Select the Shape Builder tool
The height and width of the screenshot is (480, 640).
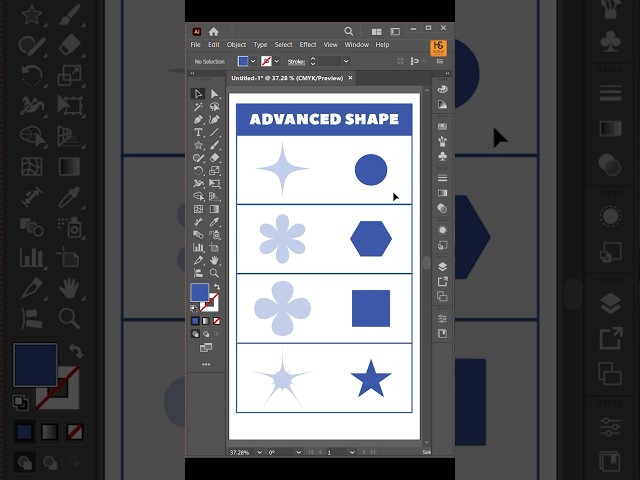198,196
